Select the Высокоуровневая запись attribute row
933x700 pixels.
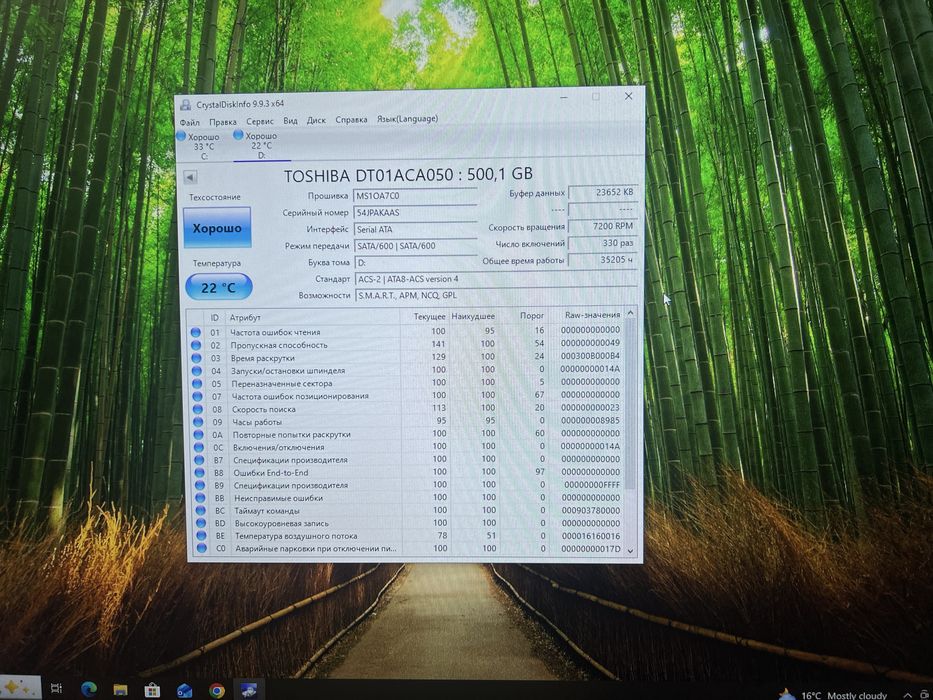tap(410, 523)
